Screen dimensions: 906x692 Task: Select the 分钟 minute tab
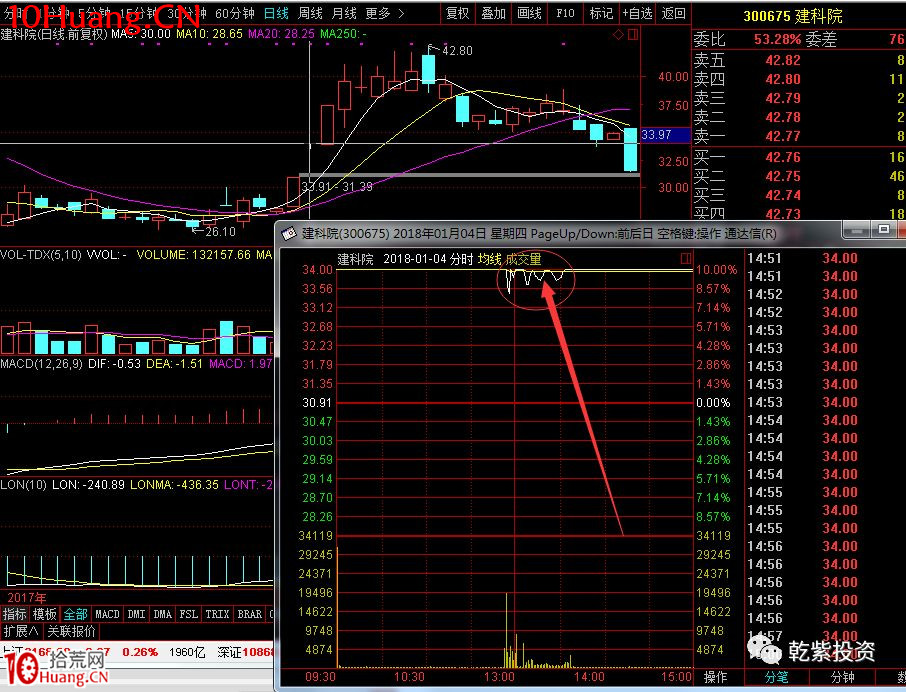[x=842, y=677]
